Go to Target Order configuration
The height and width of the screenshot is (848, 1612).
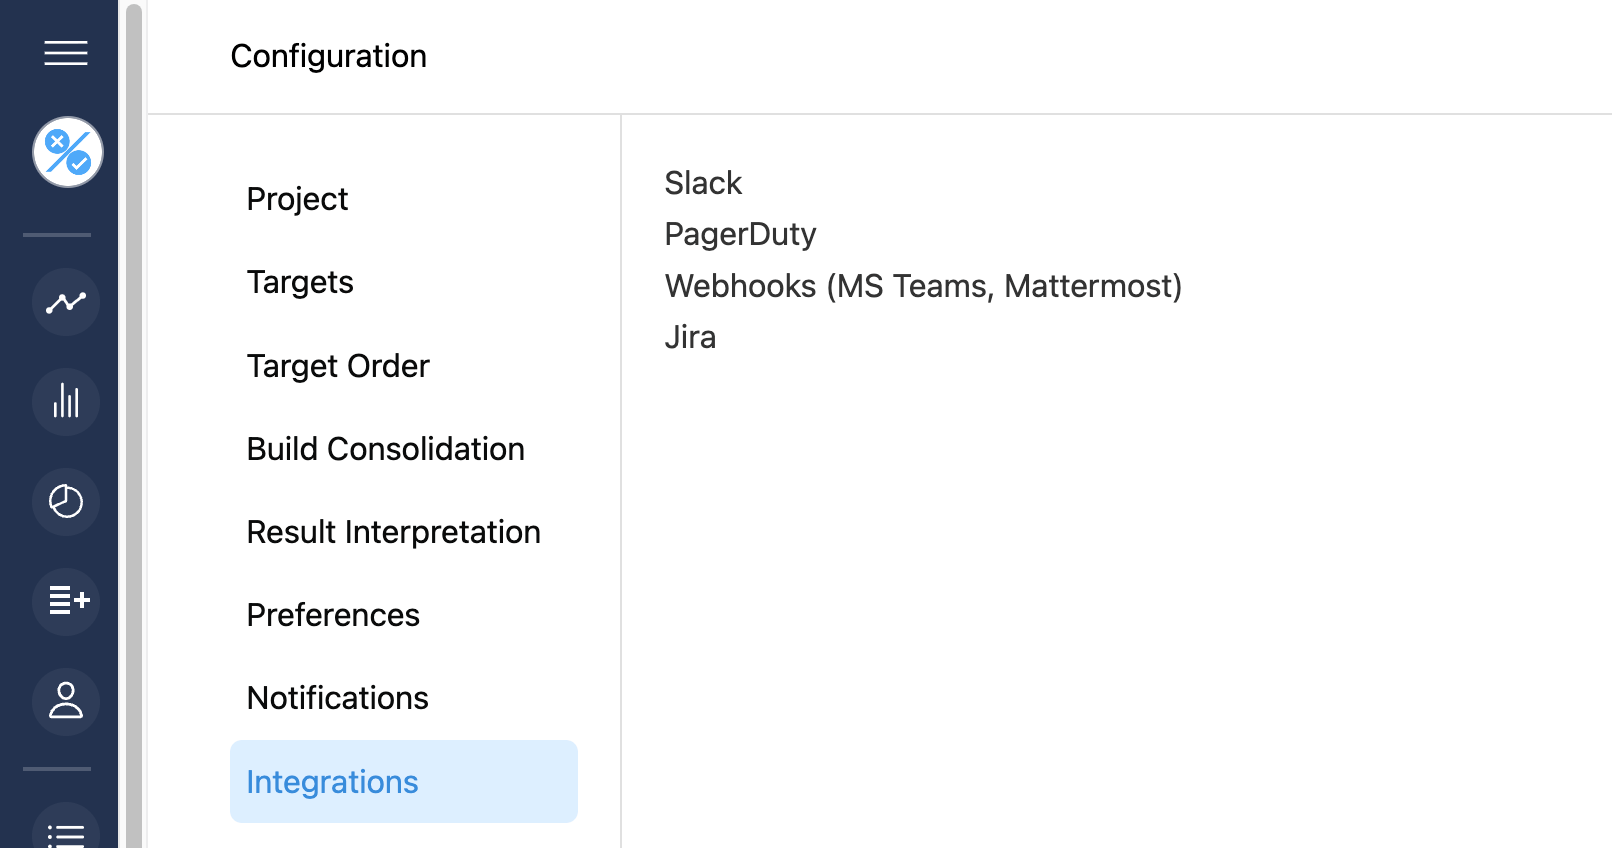[338, 366]
